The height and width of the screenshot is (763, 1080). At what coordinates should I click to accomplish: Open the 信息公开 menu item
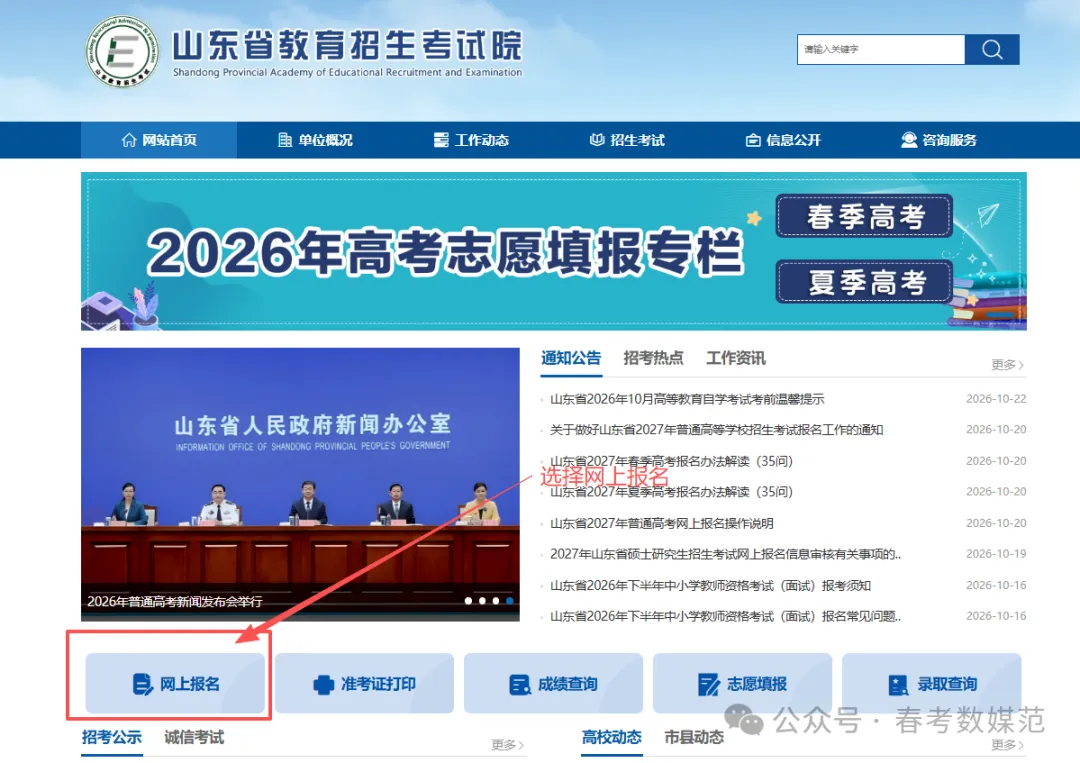783,140
